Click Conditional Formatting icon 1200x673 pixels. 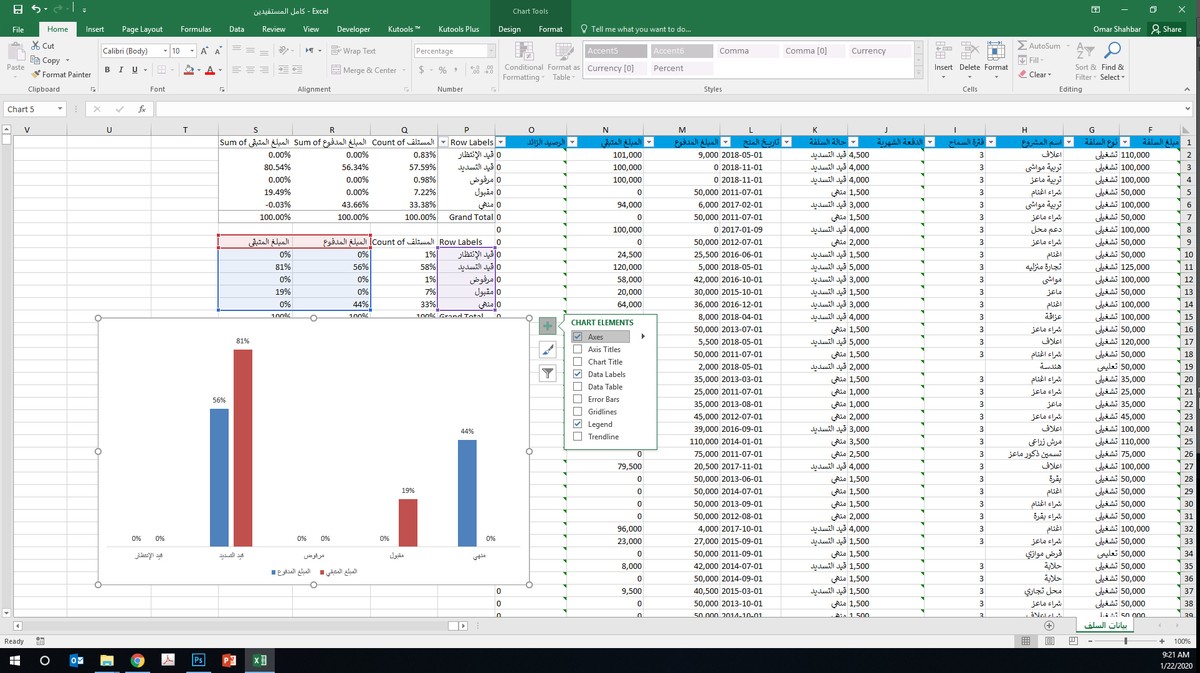click(x=523, y=51)
